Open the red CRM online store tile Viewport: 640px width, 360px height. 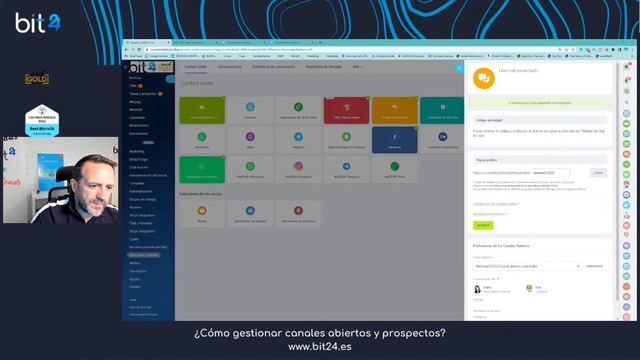346,110
